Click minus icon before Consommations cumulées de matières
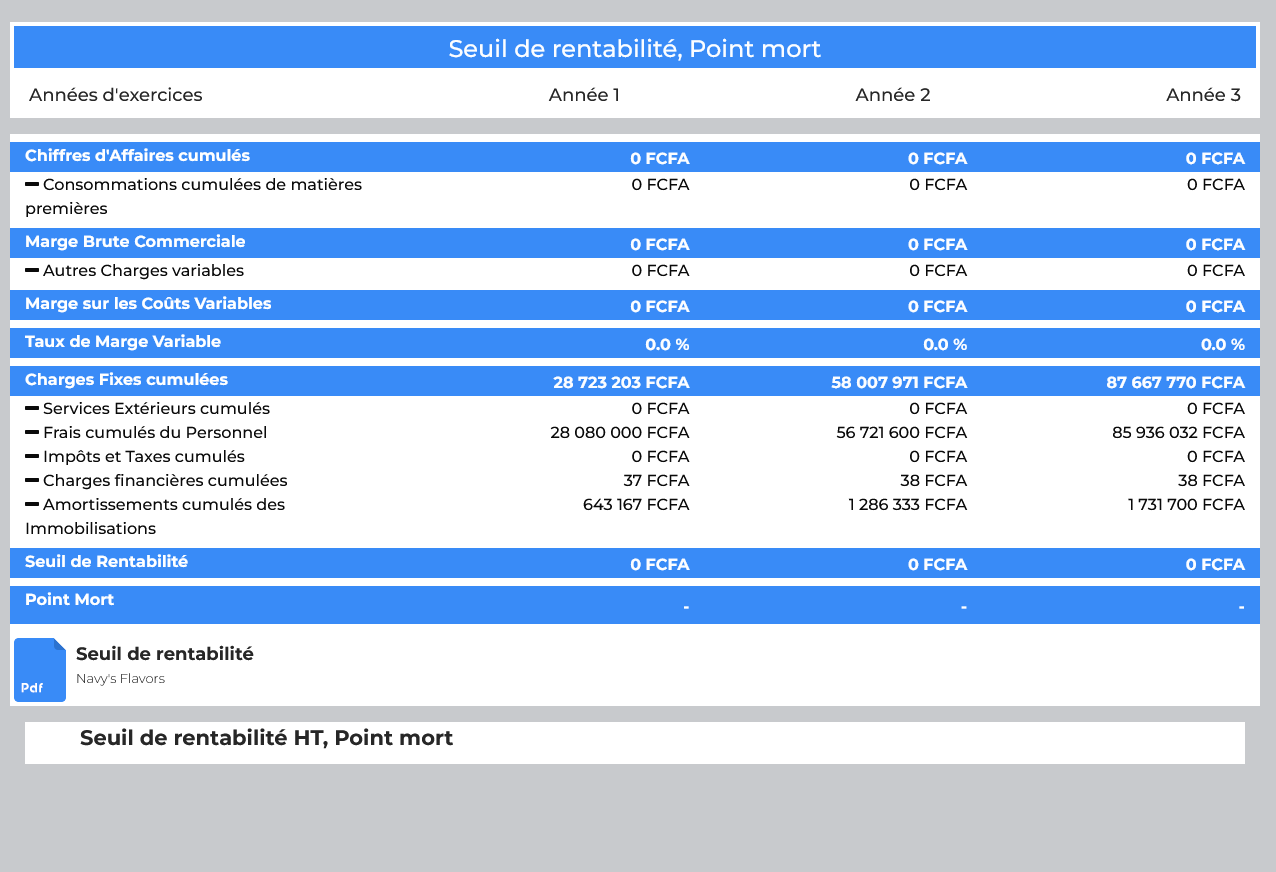The width and height of the screenshot is (1276, 872). pos(32,184)
